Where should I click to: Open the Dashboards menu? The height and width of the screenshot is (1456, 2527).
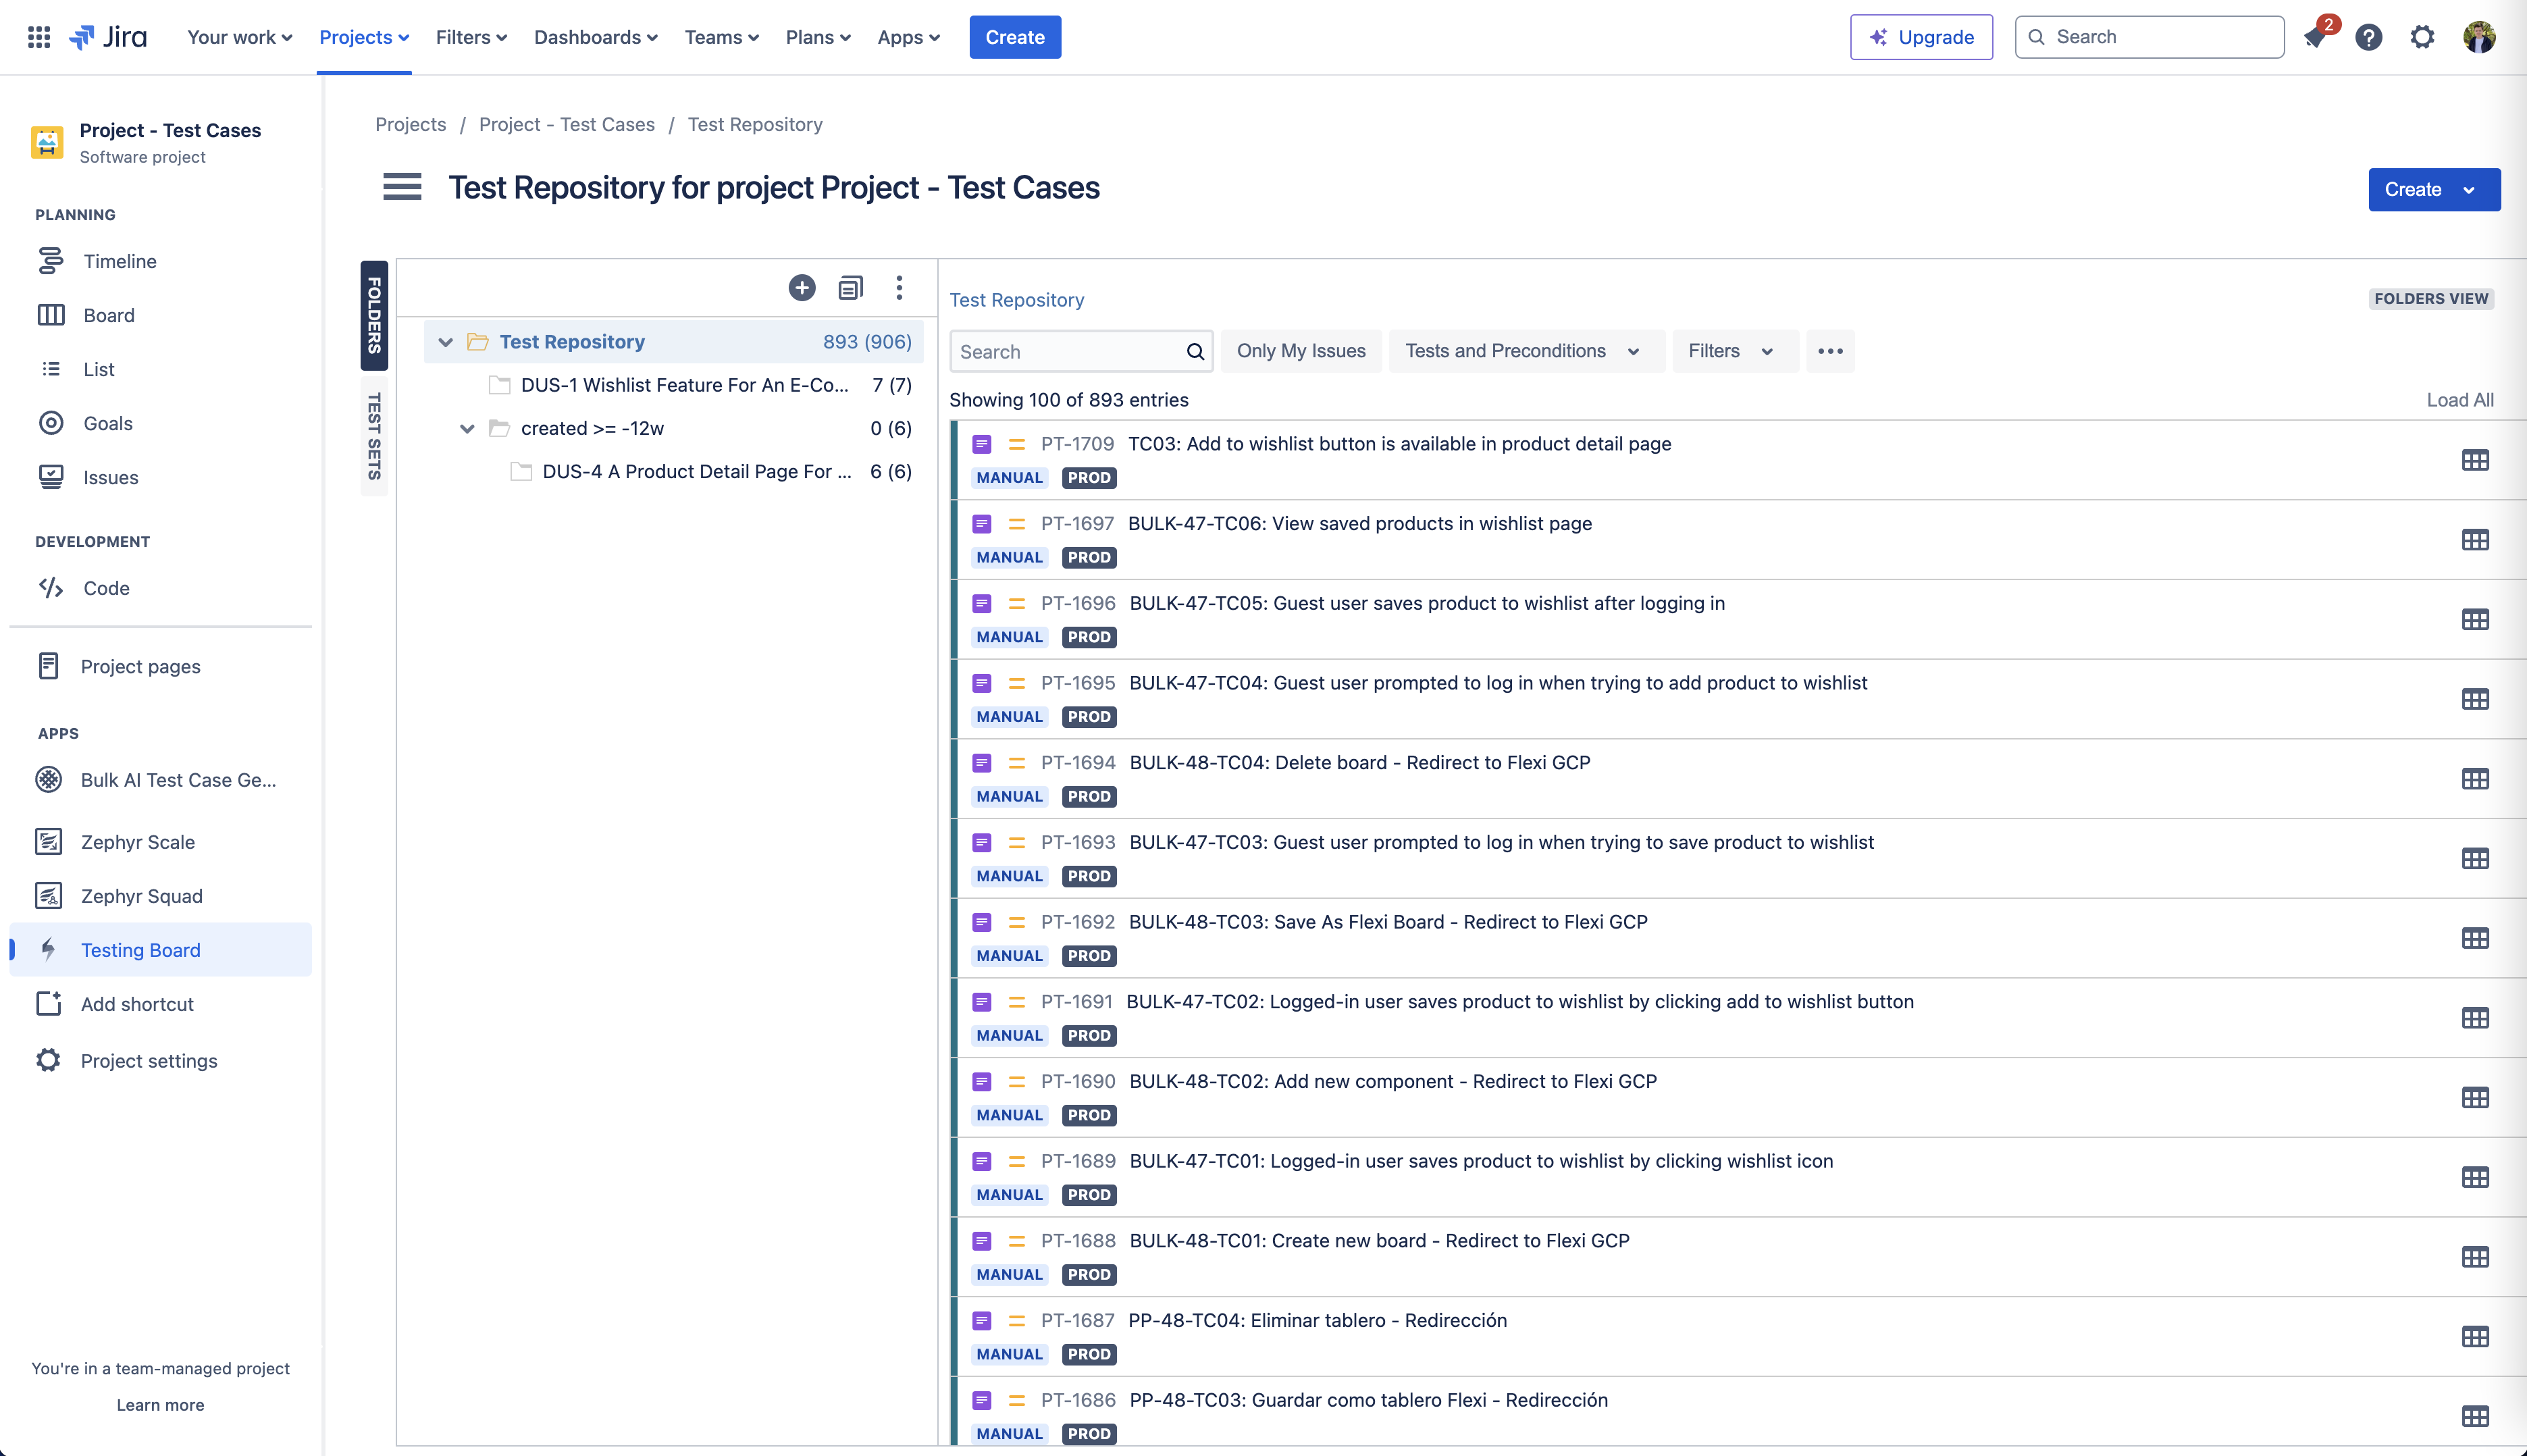[x=595, y=37]
